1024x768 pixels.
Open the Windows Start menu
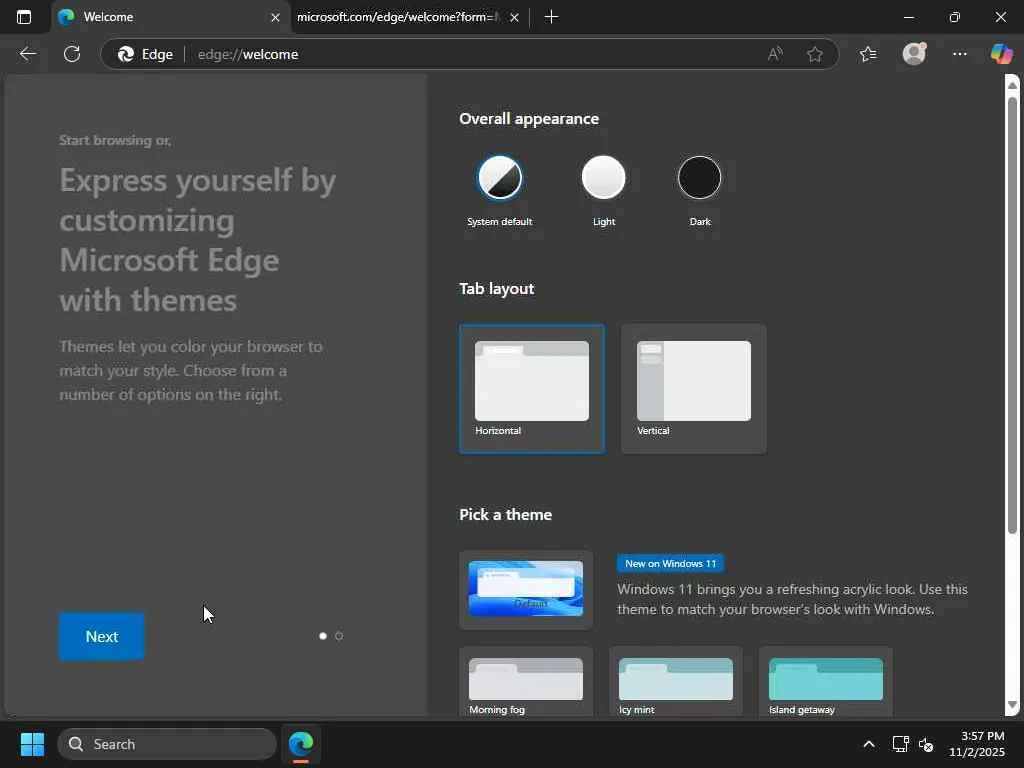tap(32, 744)
